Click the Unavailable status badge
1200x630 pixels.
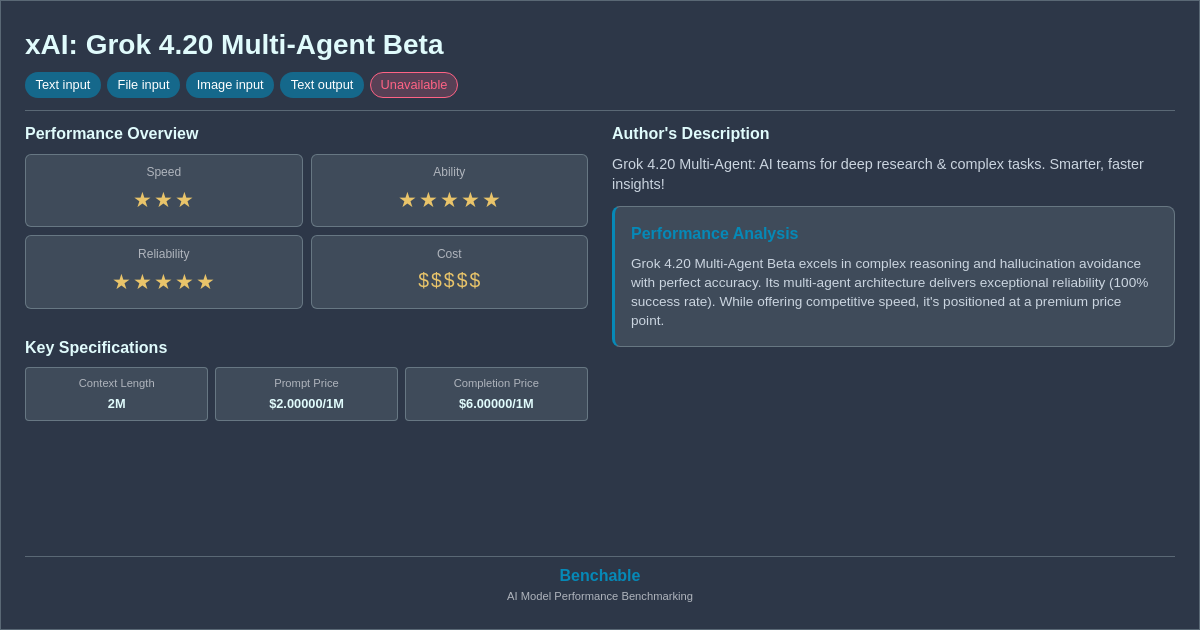[x=414, y=85]
